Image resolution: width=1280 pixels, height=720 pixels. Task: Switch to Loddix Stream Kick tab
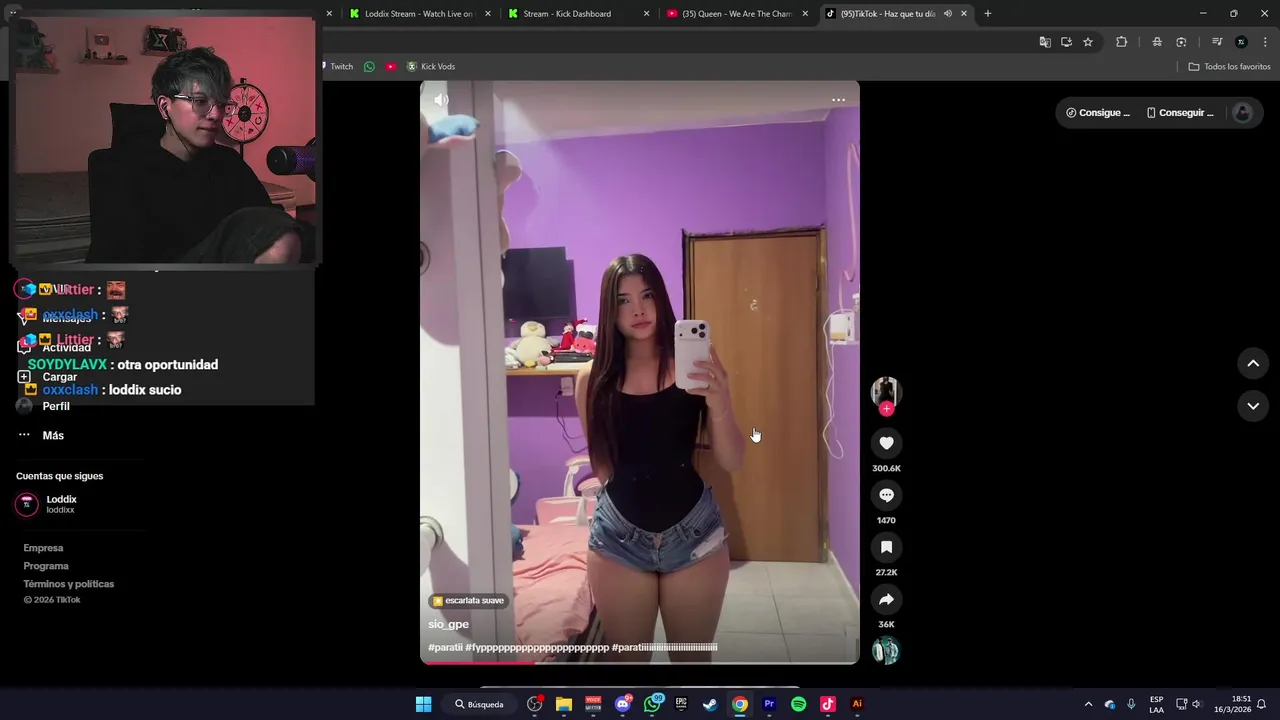point(418,14)
